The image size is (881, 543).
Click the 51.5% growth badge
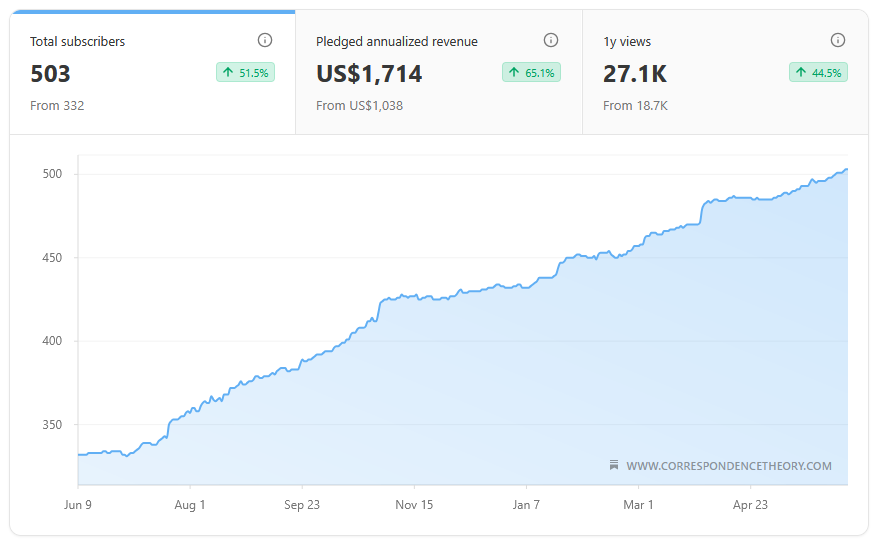pos(246,73)
